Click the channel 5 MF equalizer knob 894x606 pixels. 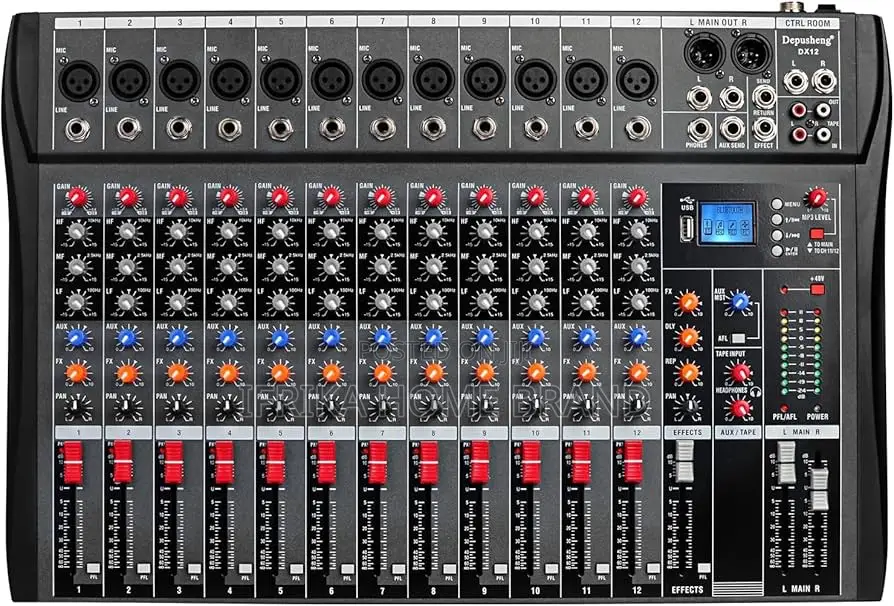[x=280, y=266]
